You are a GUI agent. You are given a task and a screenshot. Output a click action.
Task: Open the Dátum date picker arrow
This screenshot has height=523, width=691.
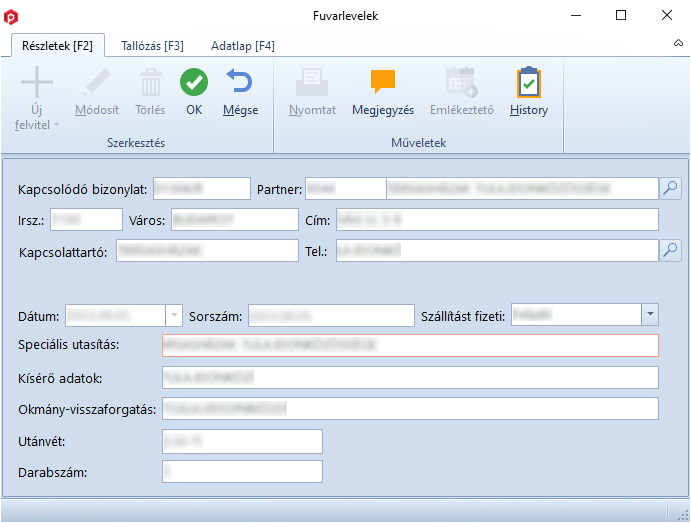(175, 315)
